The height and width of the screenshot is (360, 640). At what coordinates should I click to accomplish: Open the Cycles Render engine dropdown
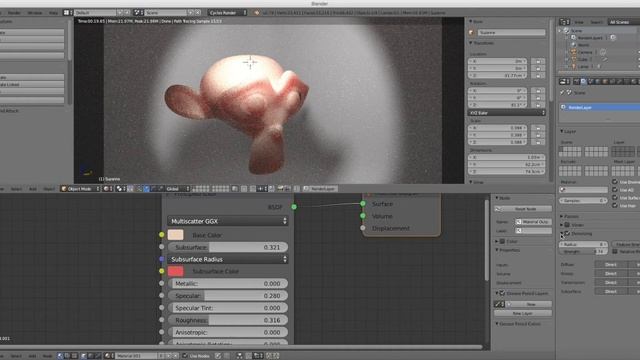point(228,13)
